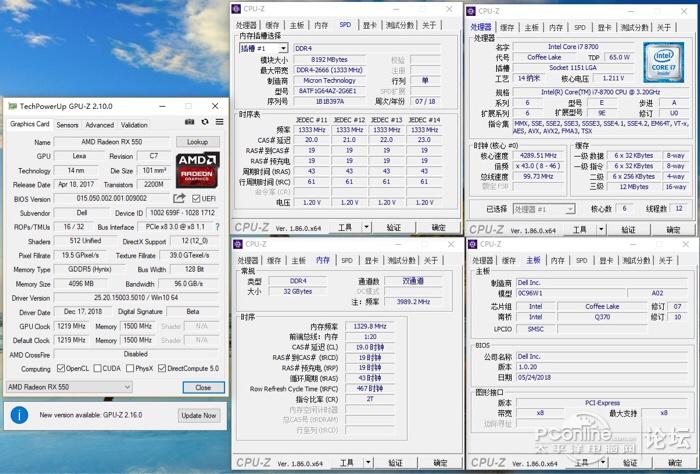700x474 pixels.
Task: Open 测试分数 tab in the memory window
Action: point(401,260)
